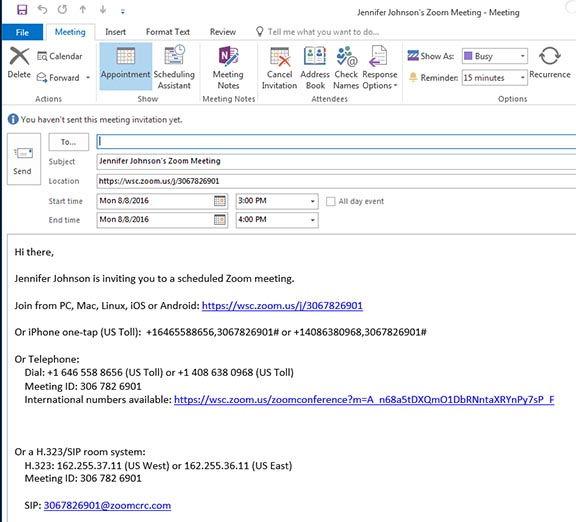Open the Format Text ribbon tab
Viewport: 576px width, 522px height.
[168, 32]
